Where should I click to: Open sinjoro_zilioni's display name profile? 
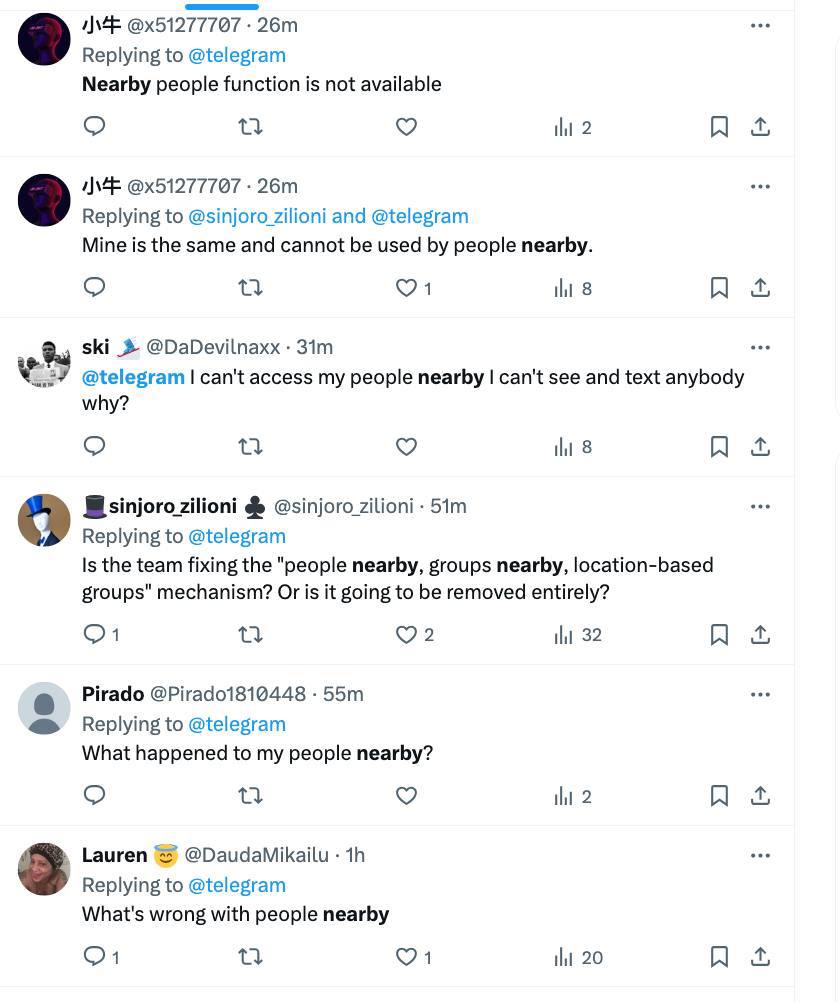pyautogui.click(x=172, y=506)
